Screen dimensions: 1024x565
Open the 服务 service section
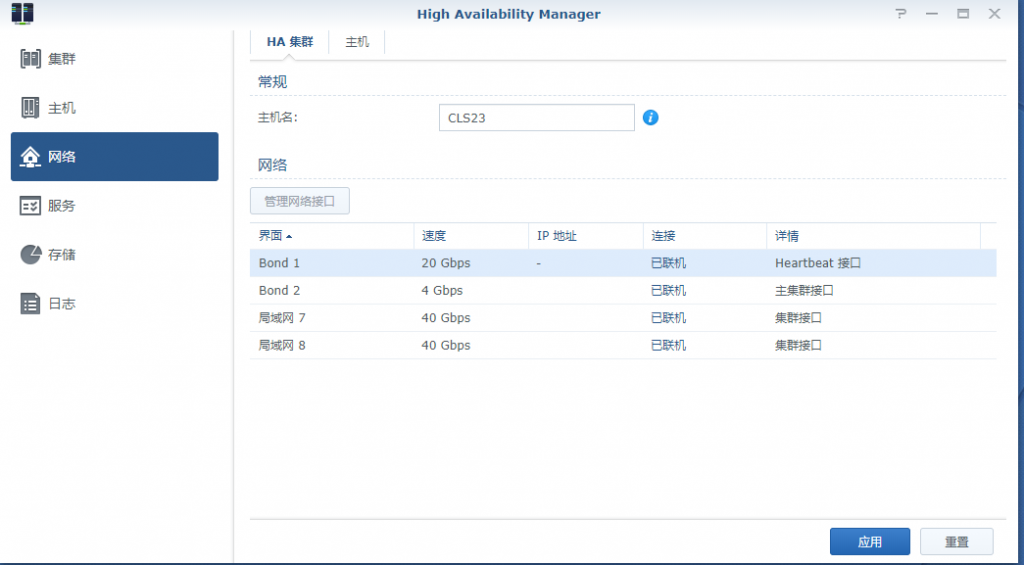click(x=114, y=206)
